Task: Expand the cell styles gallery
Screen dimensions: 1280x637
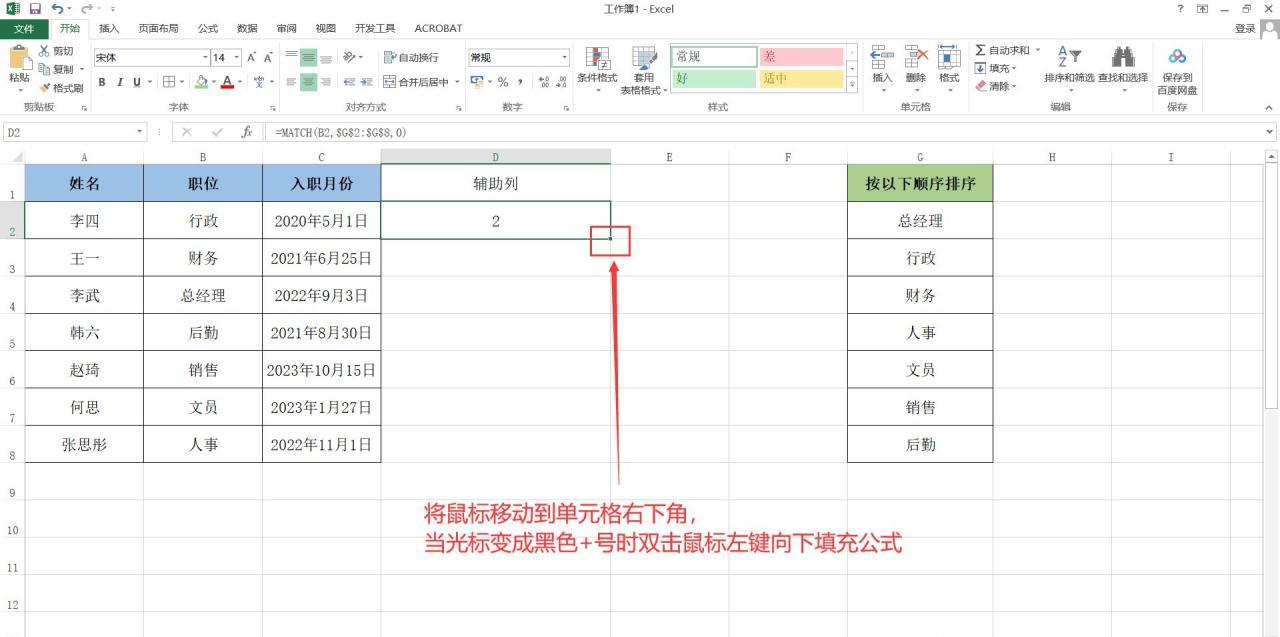Action: (x=853, y=83)
